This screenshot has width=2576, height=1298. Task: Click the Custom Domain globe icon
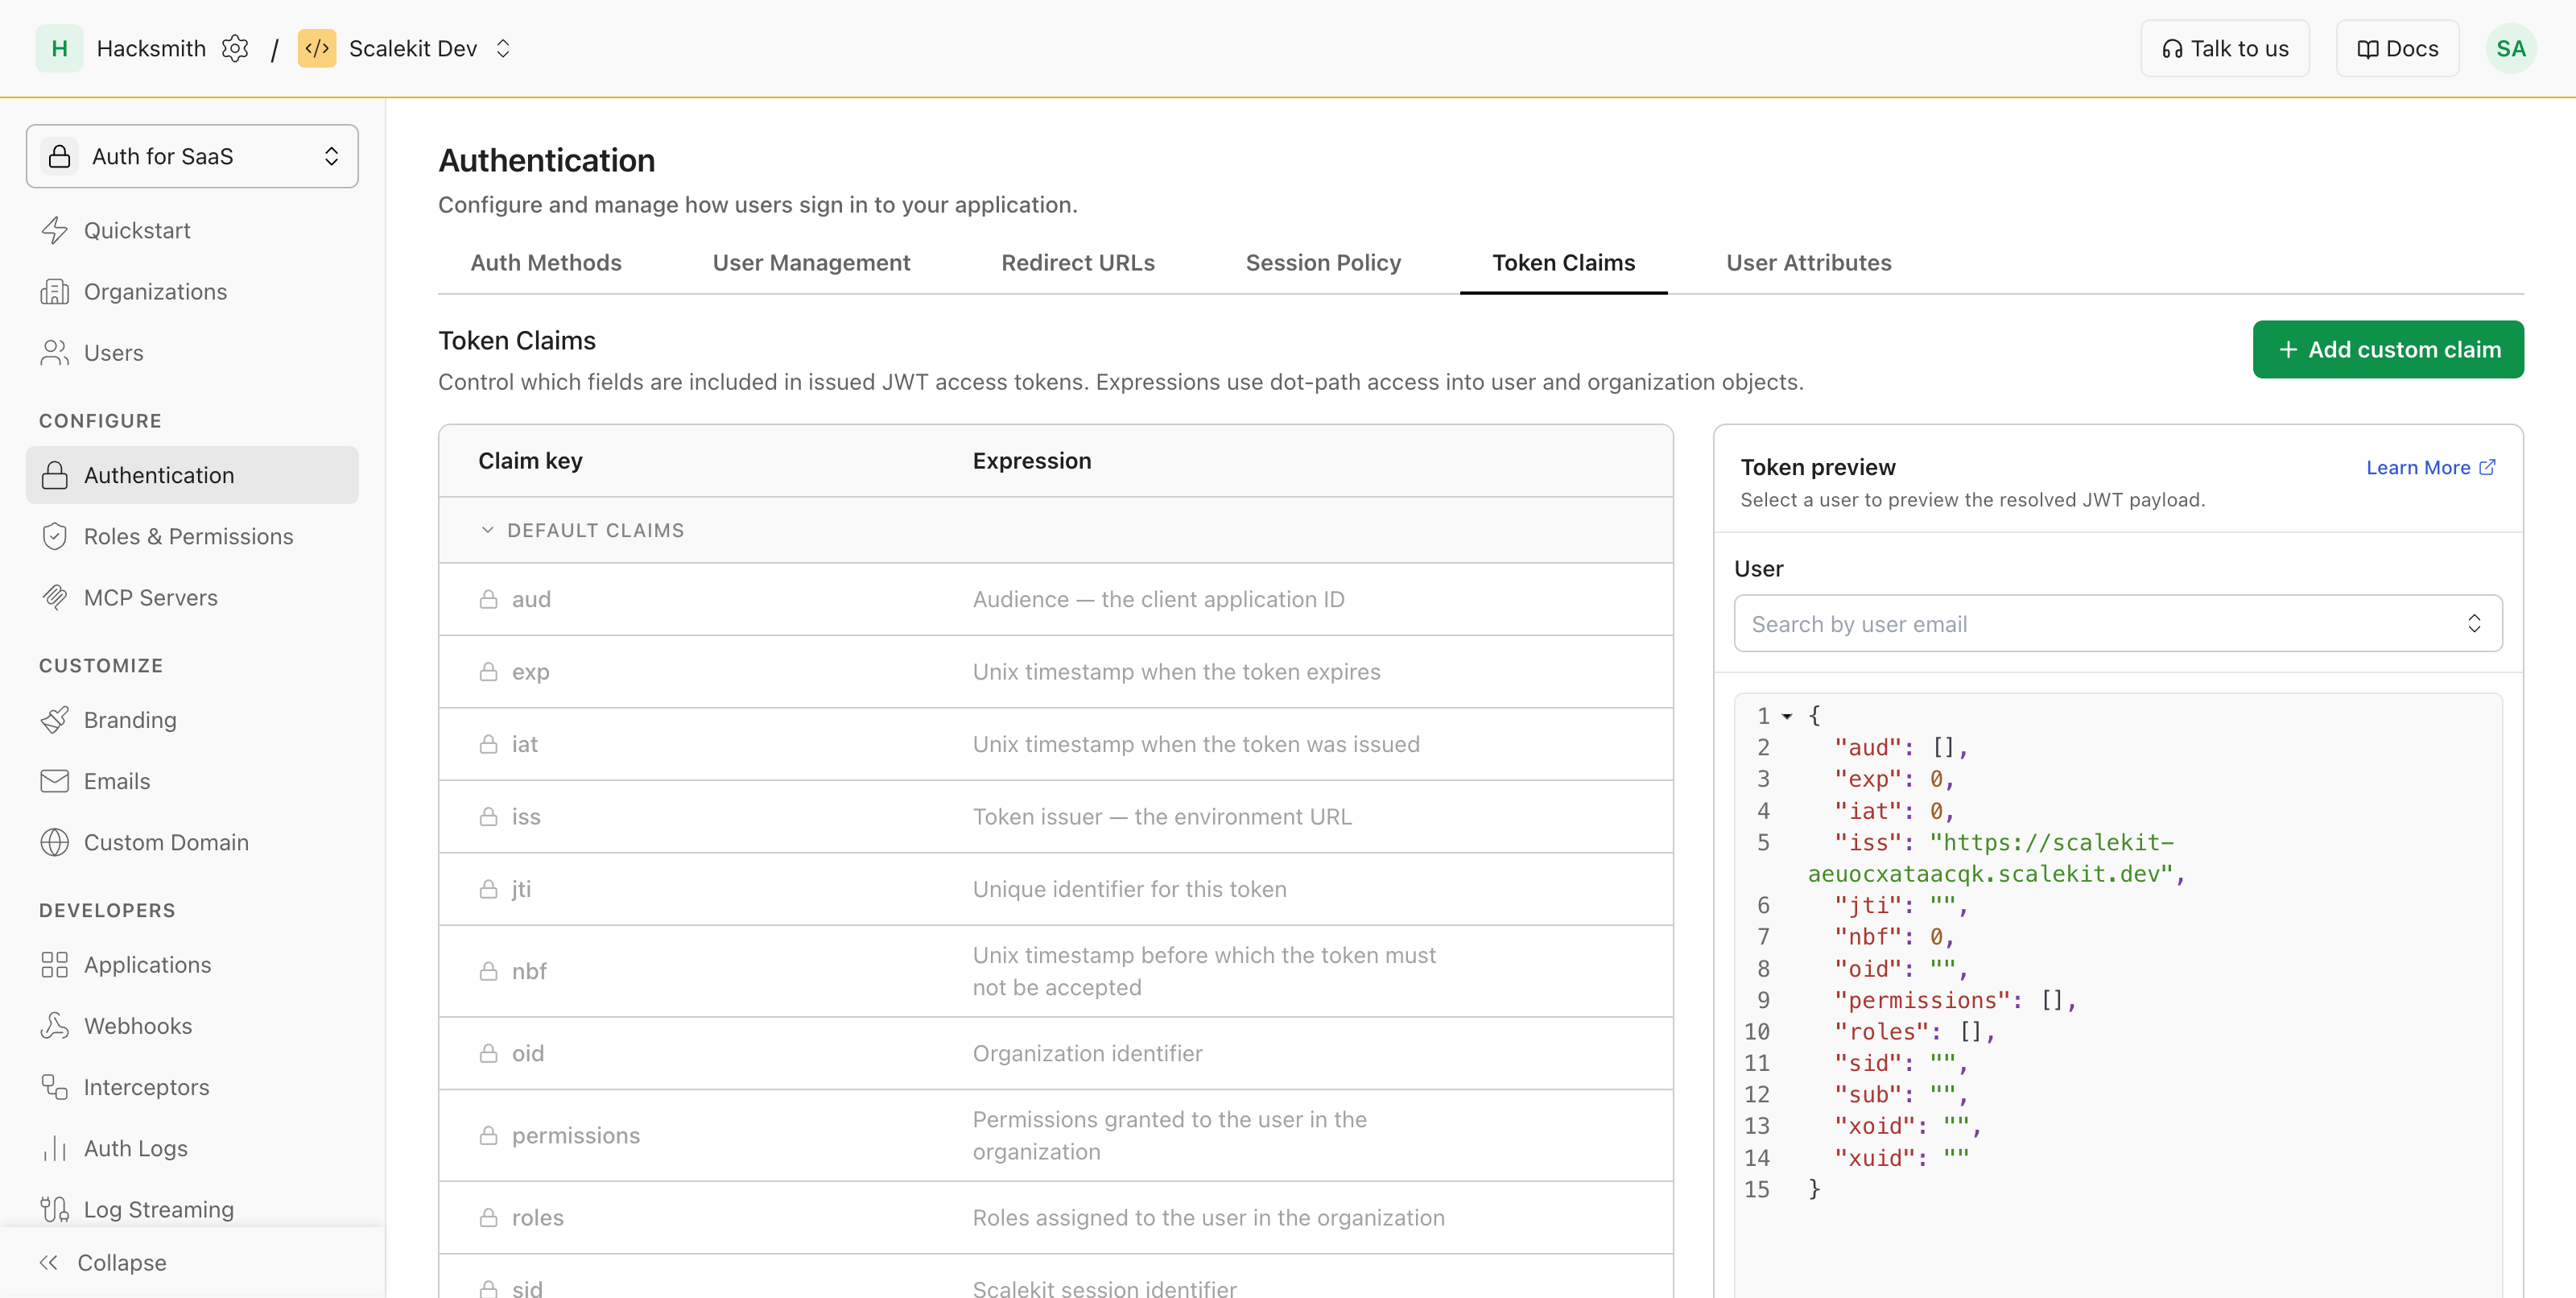[x=54, y=842]
